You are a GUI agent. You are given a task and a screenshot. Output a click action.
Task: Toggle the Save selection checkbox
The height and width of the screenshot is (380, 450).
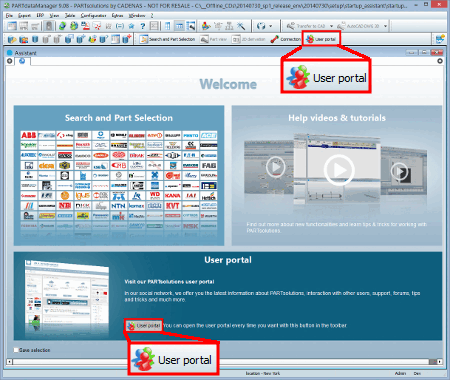click(x=16, y=350)
